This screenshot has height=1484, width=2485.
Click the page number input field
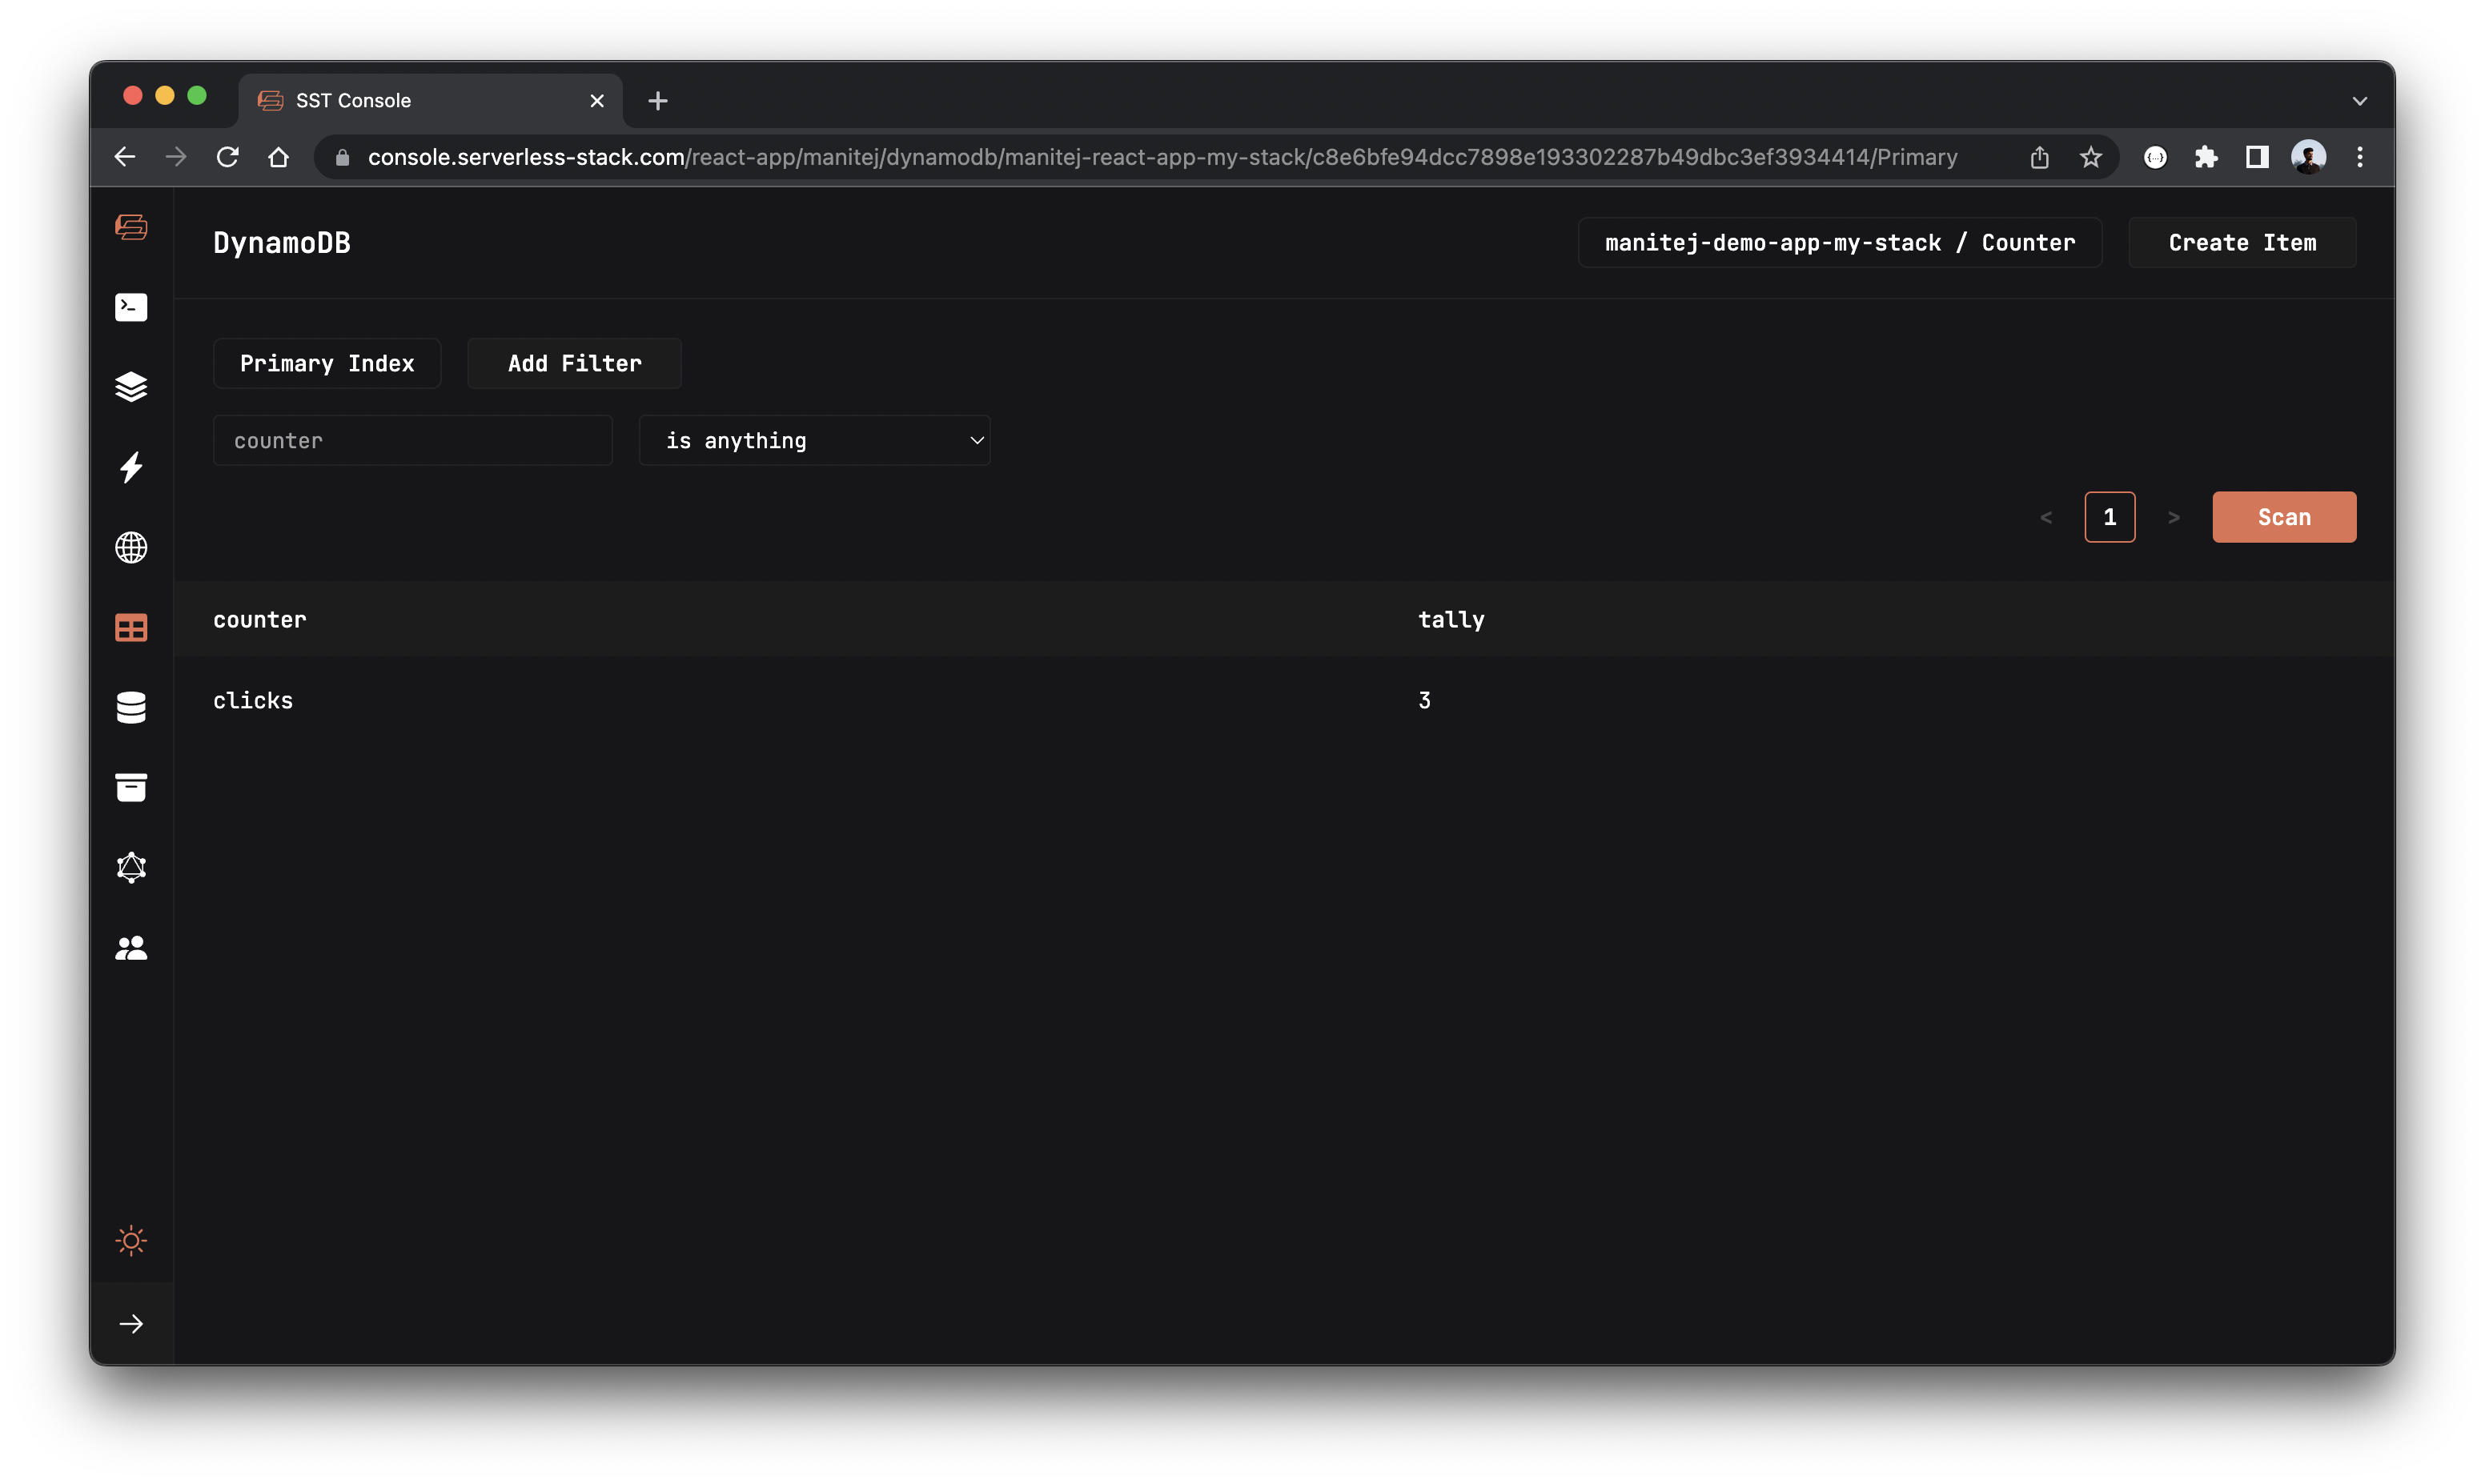coord(2109,515)
